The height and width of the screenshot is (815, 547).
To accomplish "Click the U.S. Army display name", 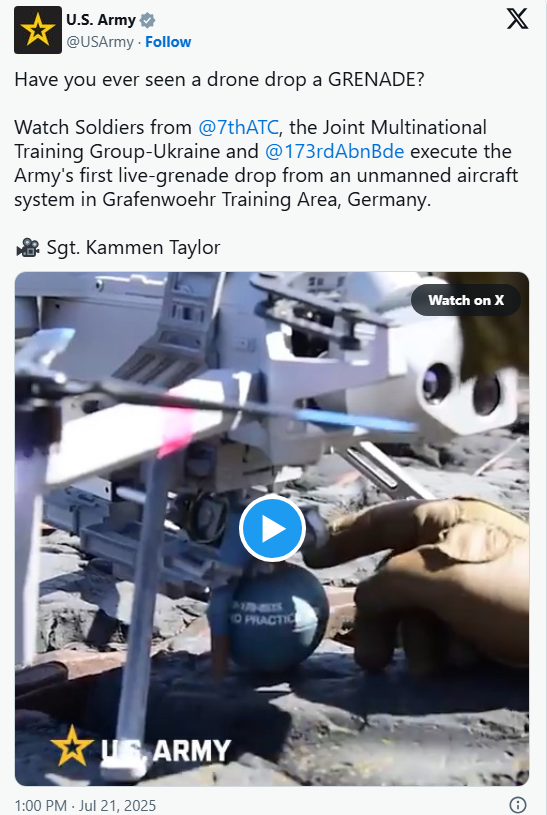I will (x=101, y=20).
